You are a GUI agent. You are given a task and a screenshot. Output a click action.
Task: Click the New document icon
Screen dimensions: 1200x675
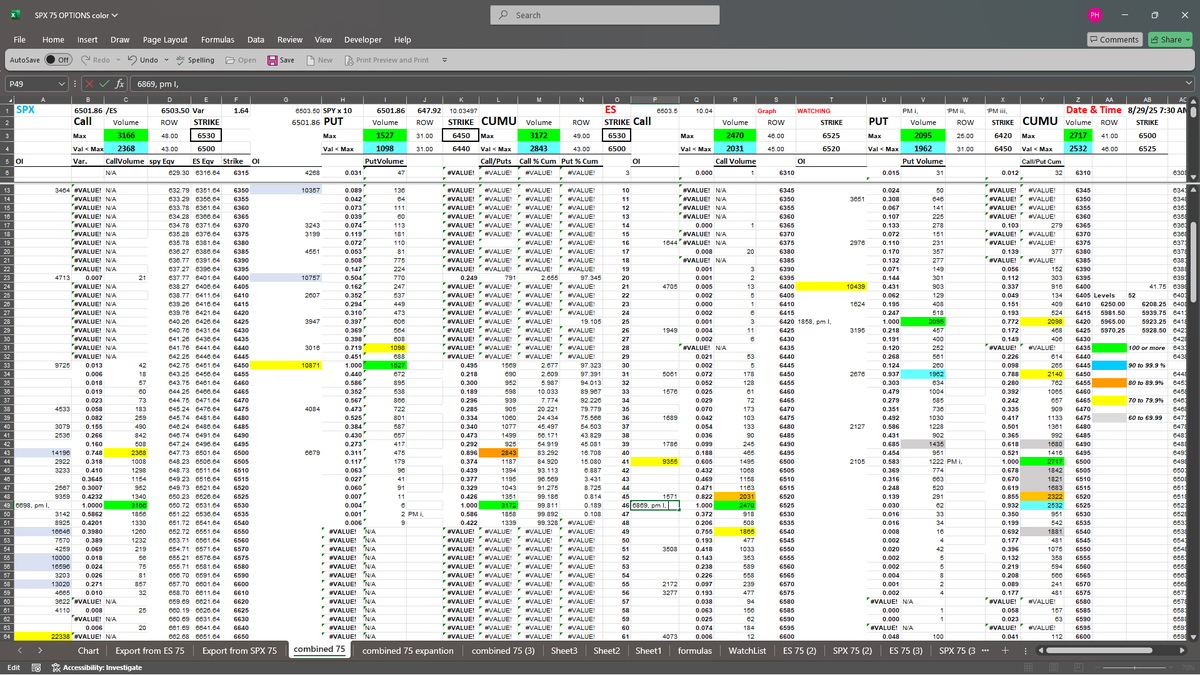pyautogui.click(x=310, y=60)
